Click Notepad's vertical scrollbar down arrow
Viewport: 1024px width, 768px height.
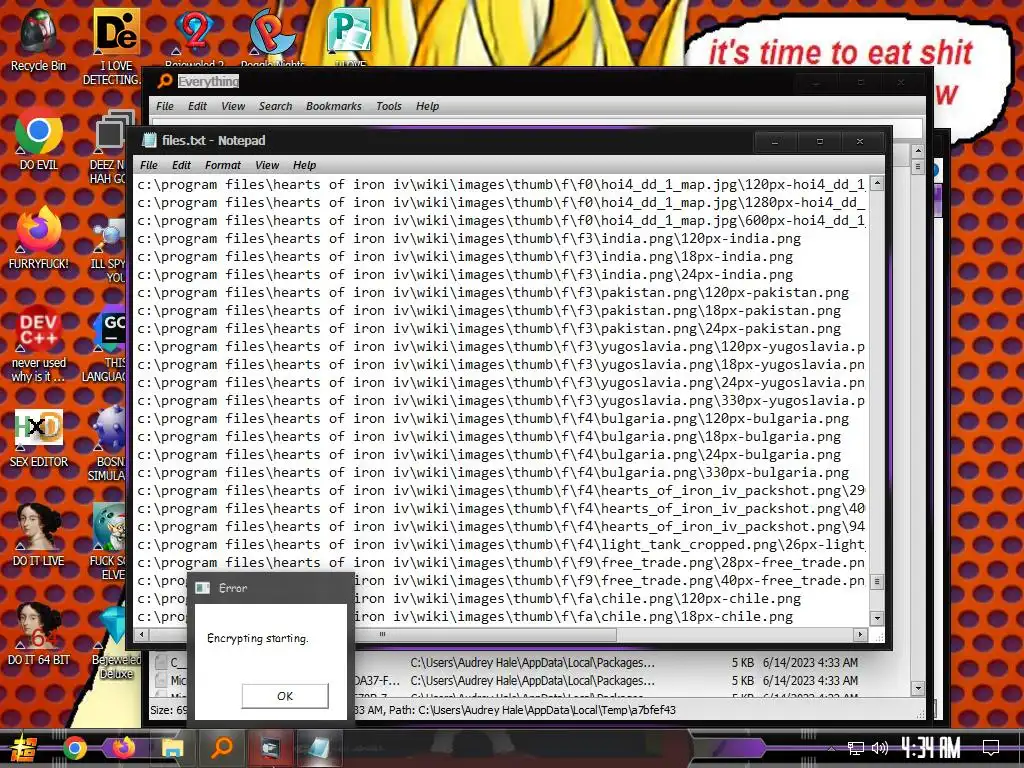[x=877, y=618]
